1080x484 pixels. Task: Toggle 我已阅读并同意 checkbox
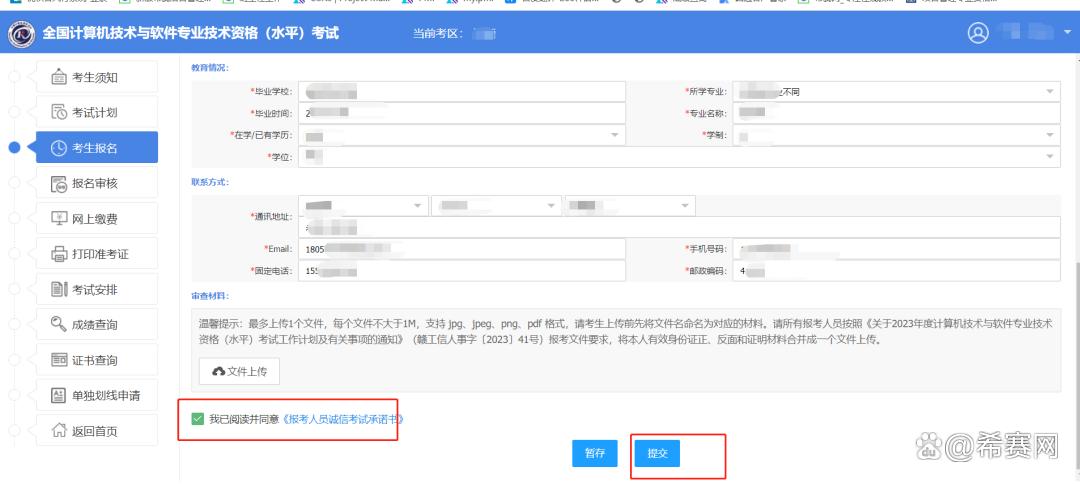pos(198,419)
